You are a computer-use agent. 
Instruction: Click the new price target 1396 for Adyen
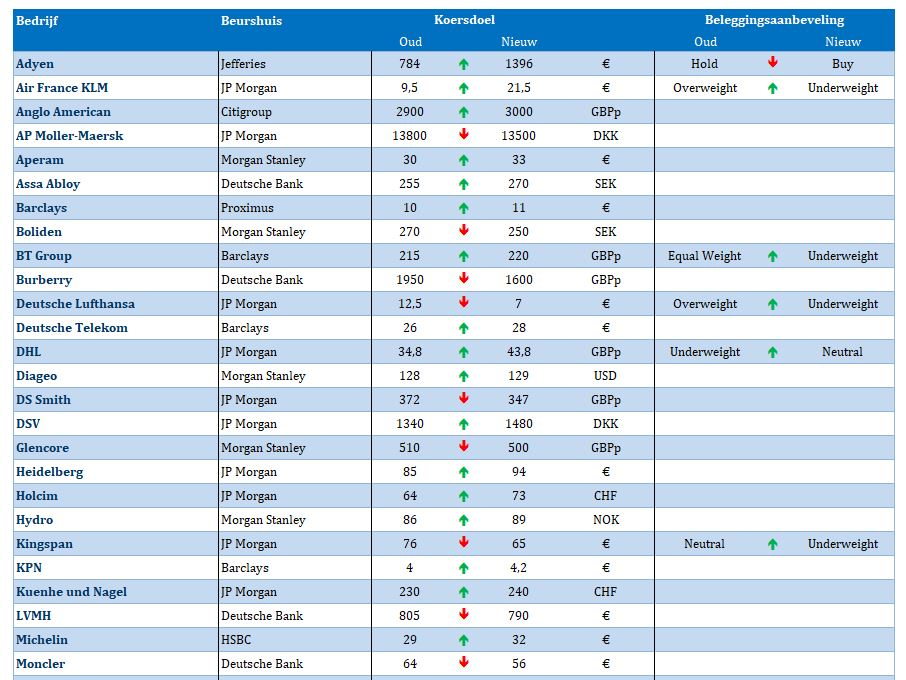pos(519,64)
